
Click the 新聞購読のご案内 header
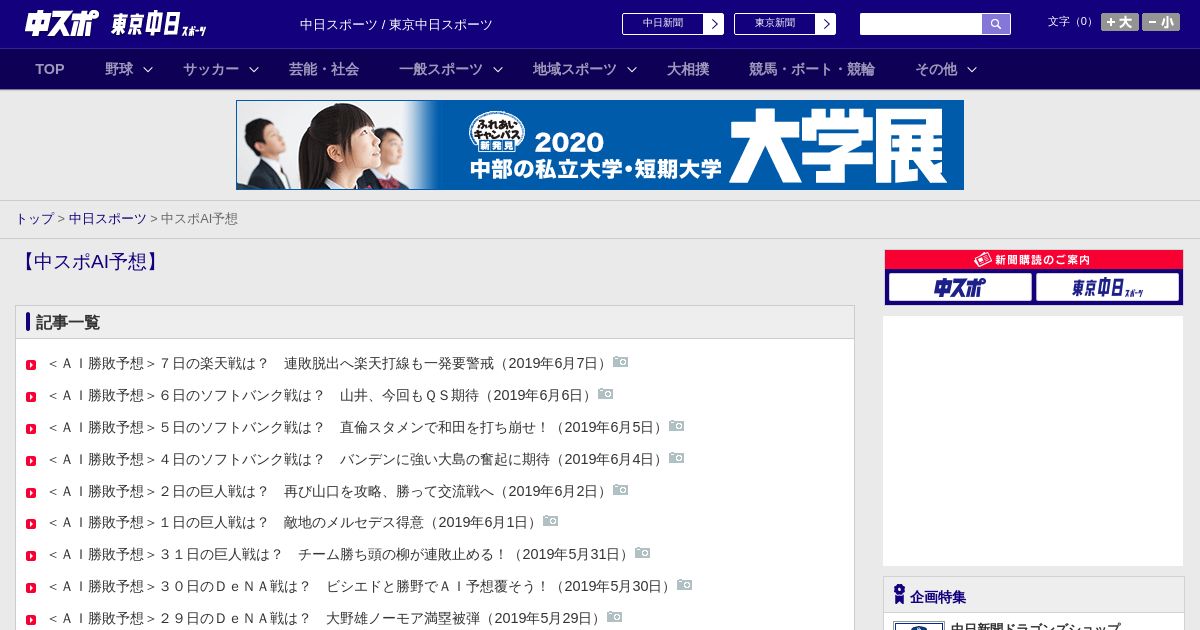pyautogui.click(x=1034, y=260)
